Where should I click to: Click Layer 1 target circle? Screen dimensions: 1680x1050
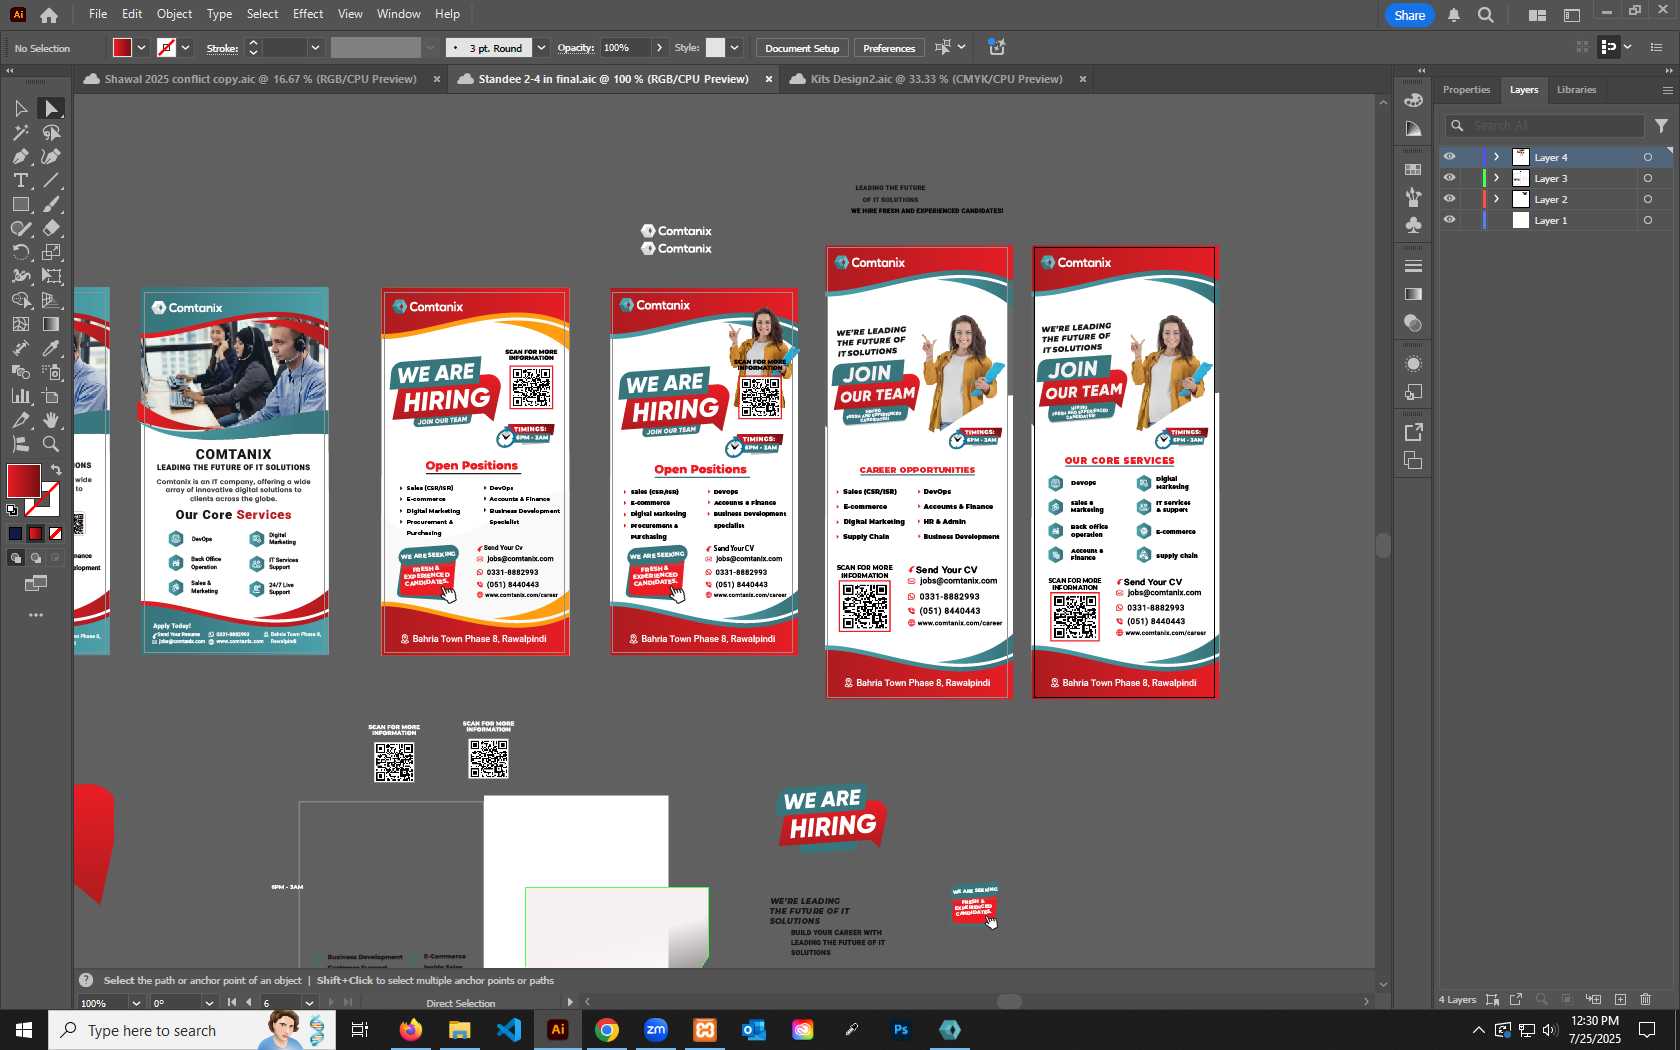pos(1648,220)
